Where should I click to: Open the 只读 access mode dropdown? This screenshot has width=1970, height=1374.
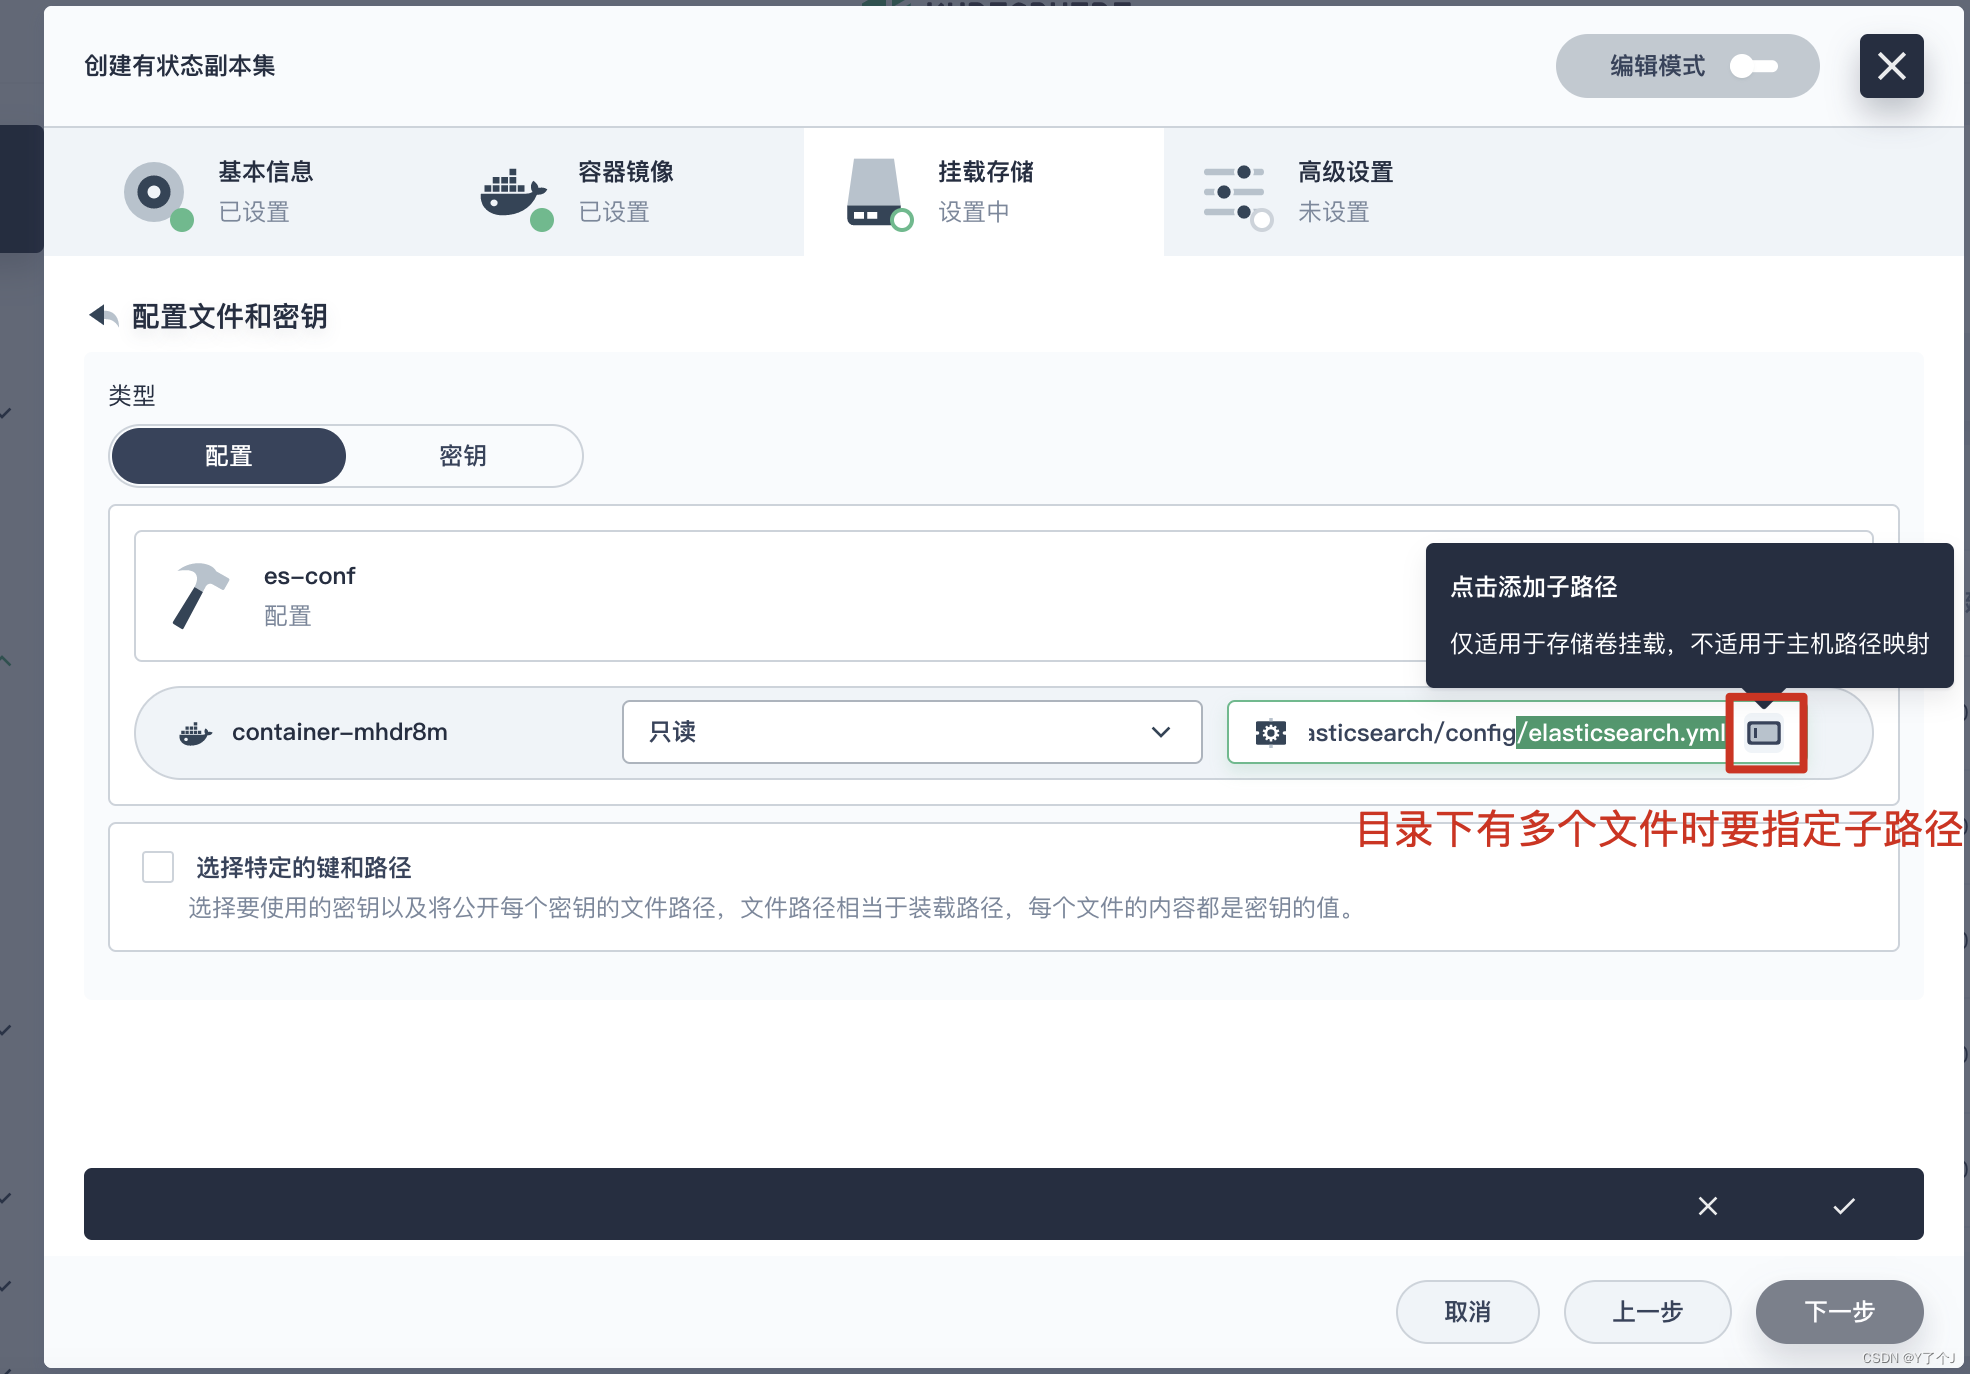pyautogui.click(x=912, y=732)
